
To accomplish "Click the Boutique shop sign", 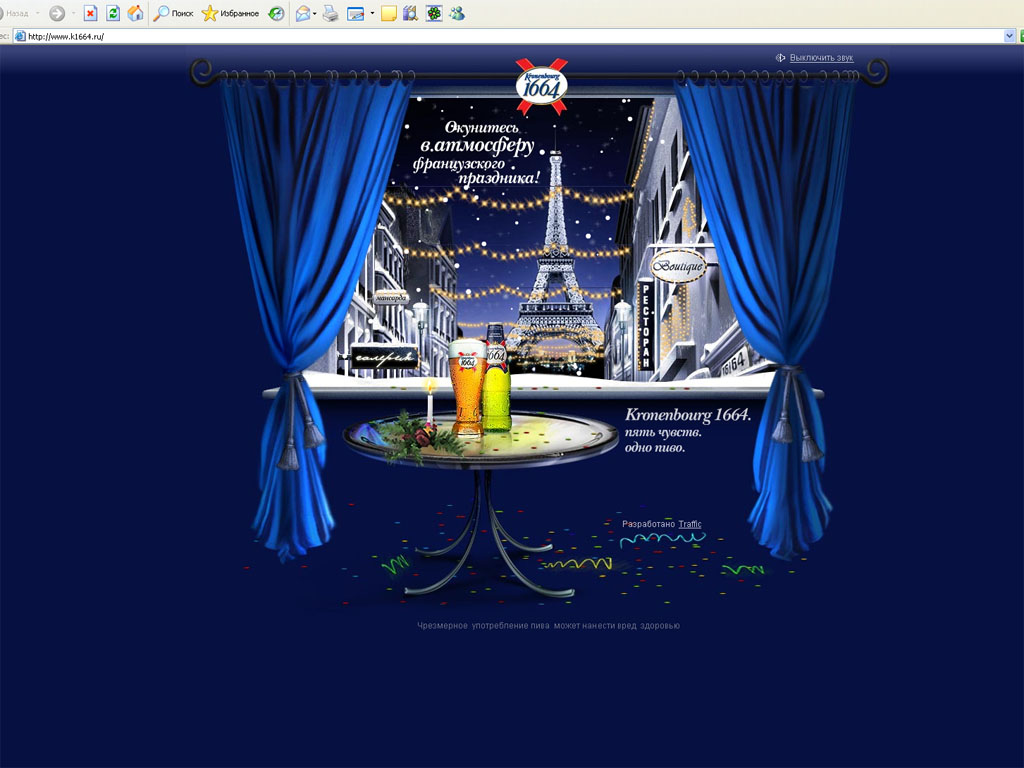I will pyautogui.click(x=679, y=266).
